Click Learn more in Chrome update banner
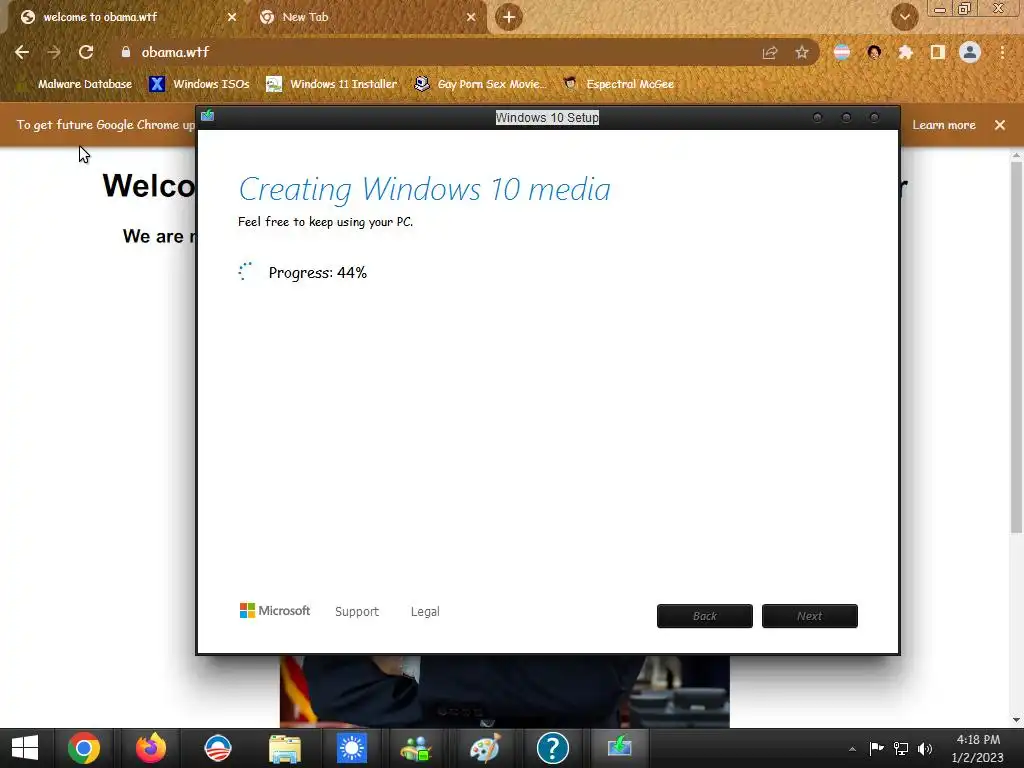The width and height of the screenshot is (1024, 768). click(x=944, y=125)
